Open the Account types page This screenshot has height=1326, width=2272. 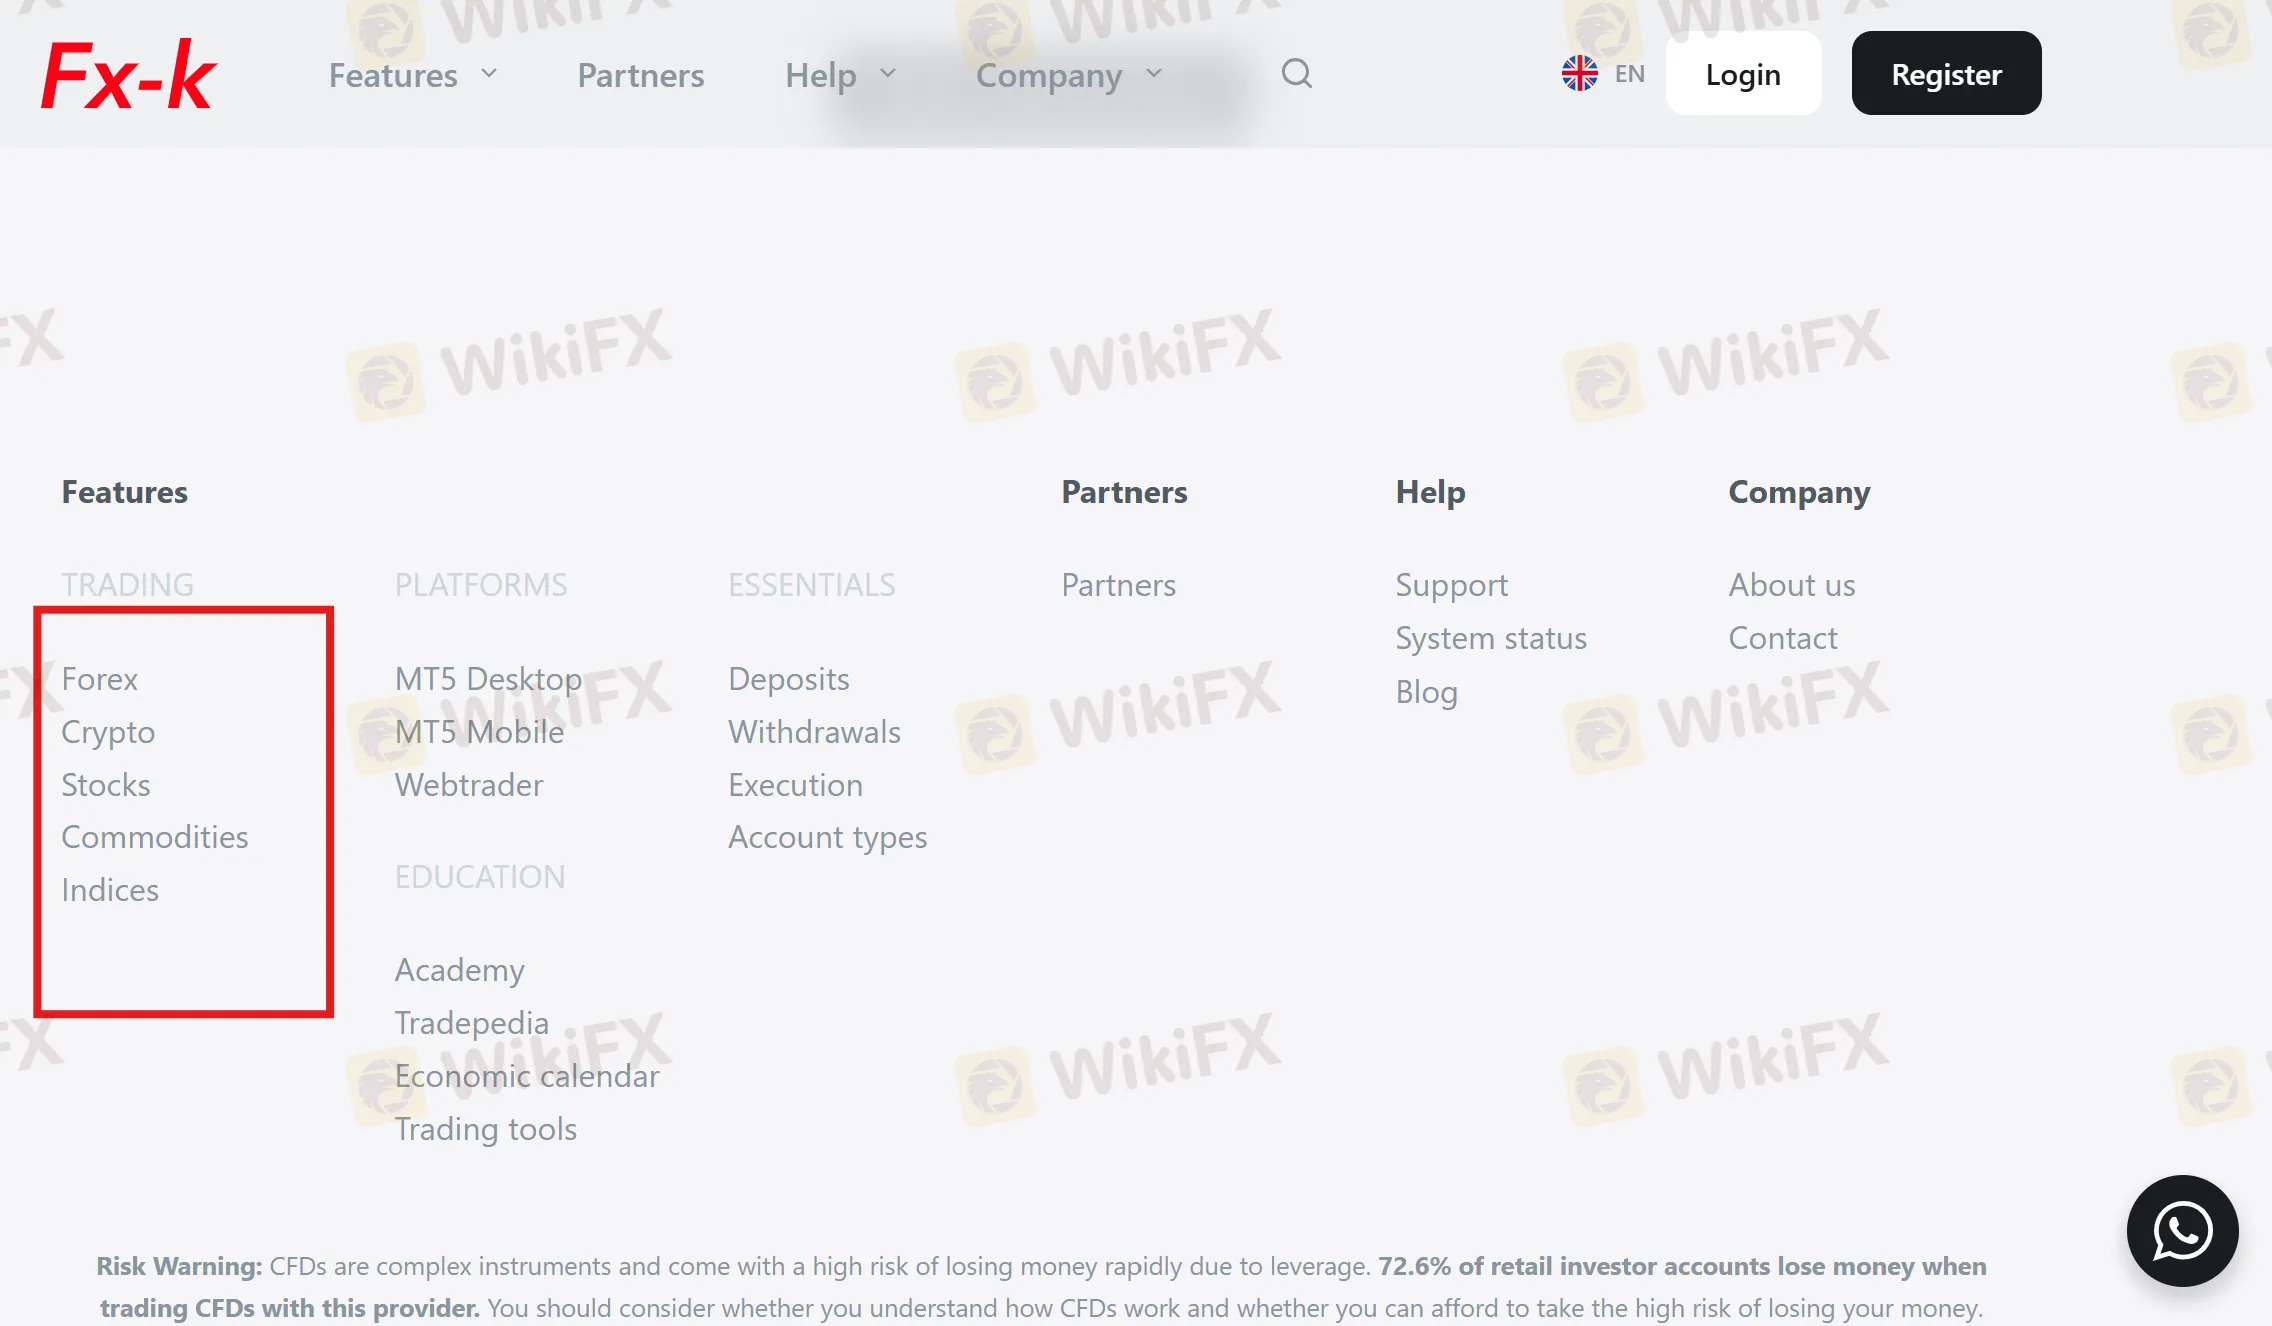(828, 837)
